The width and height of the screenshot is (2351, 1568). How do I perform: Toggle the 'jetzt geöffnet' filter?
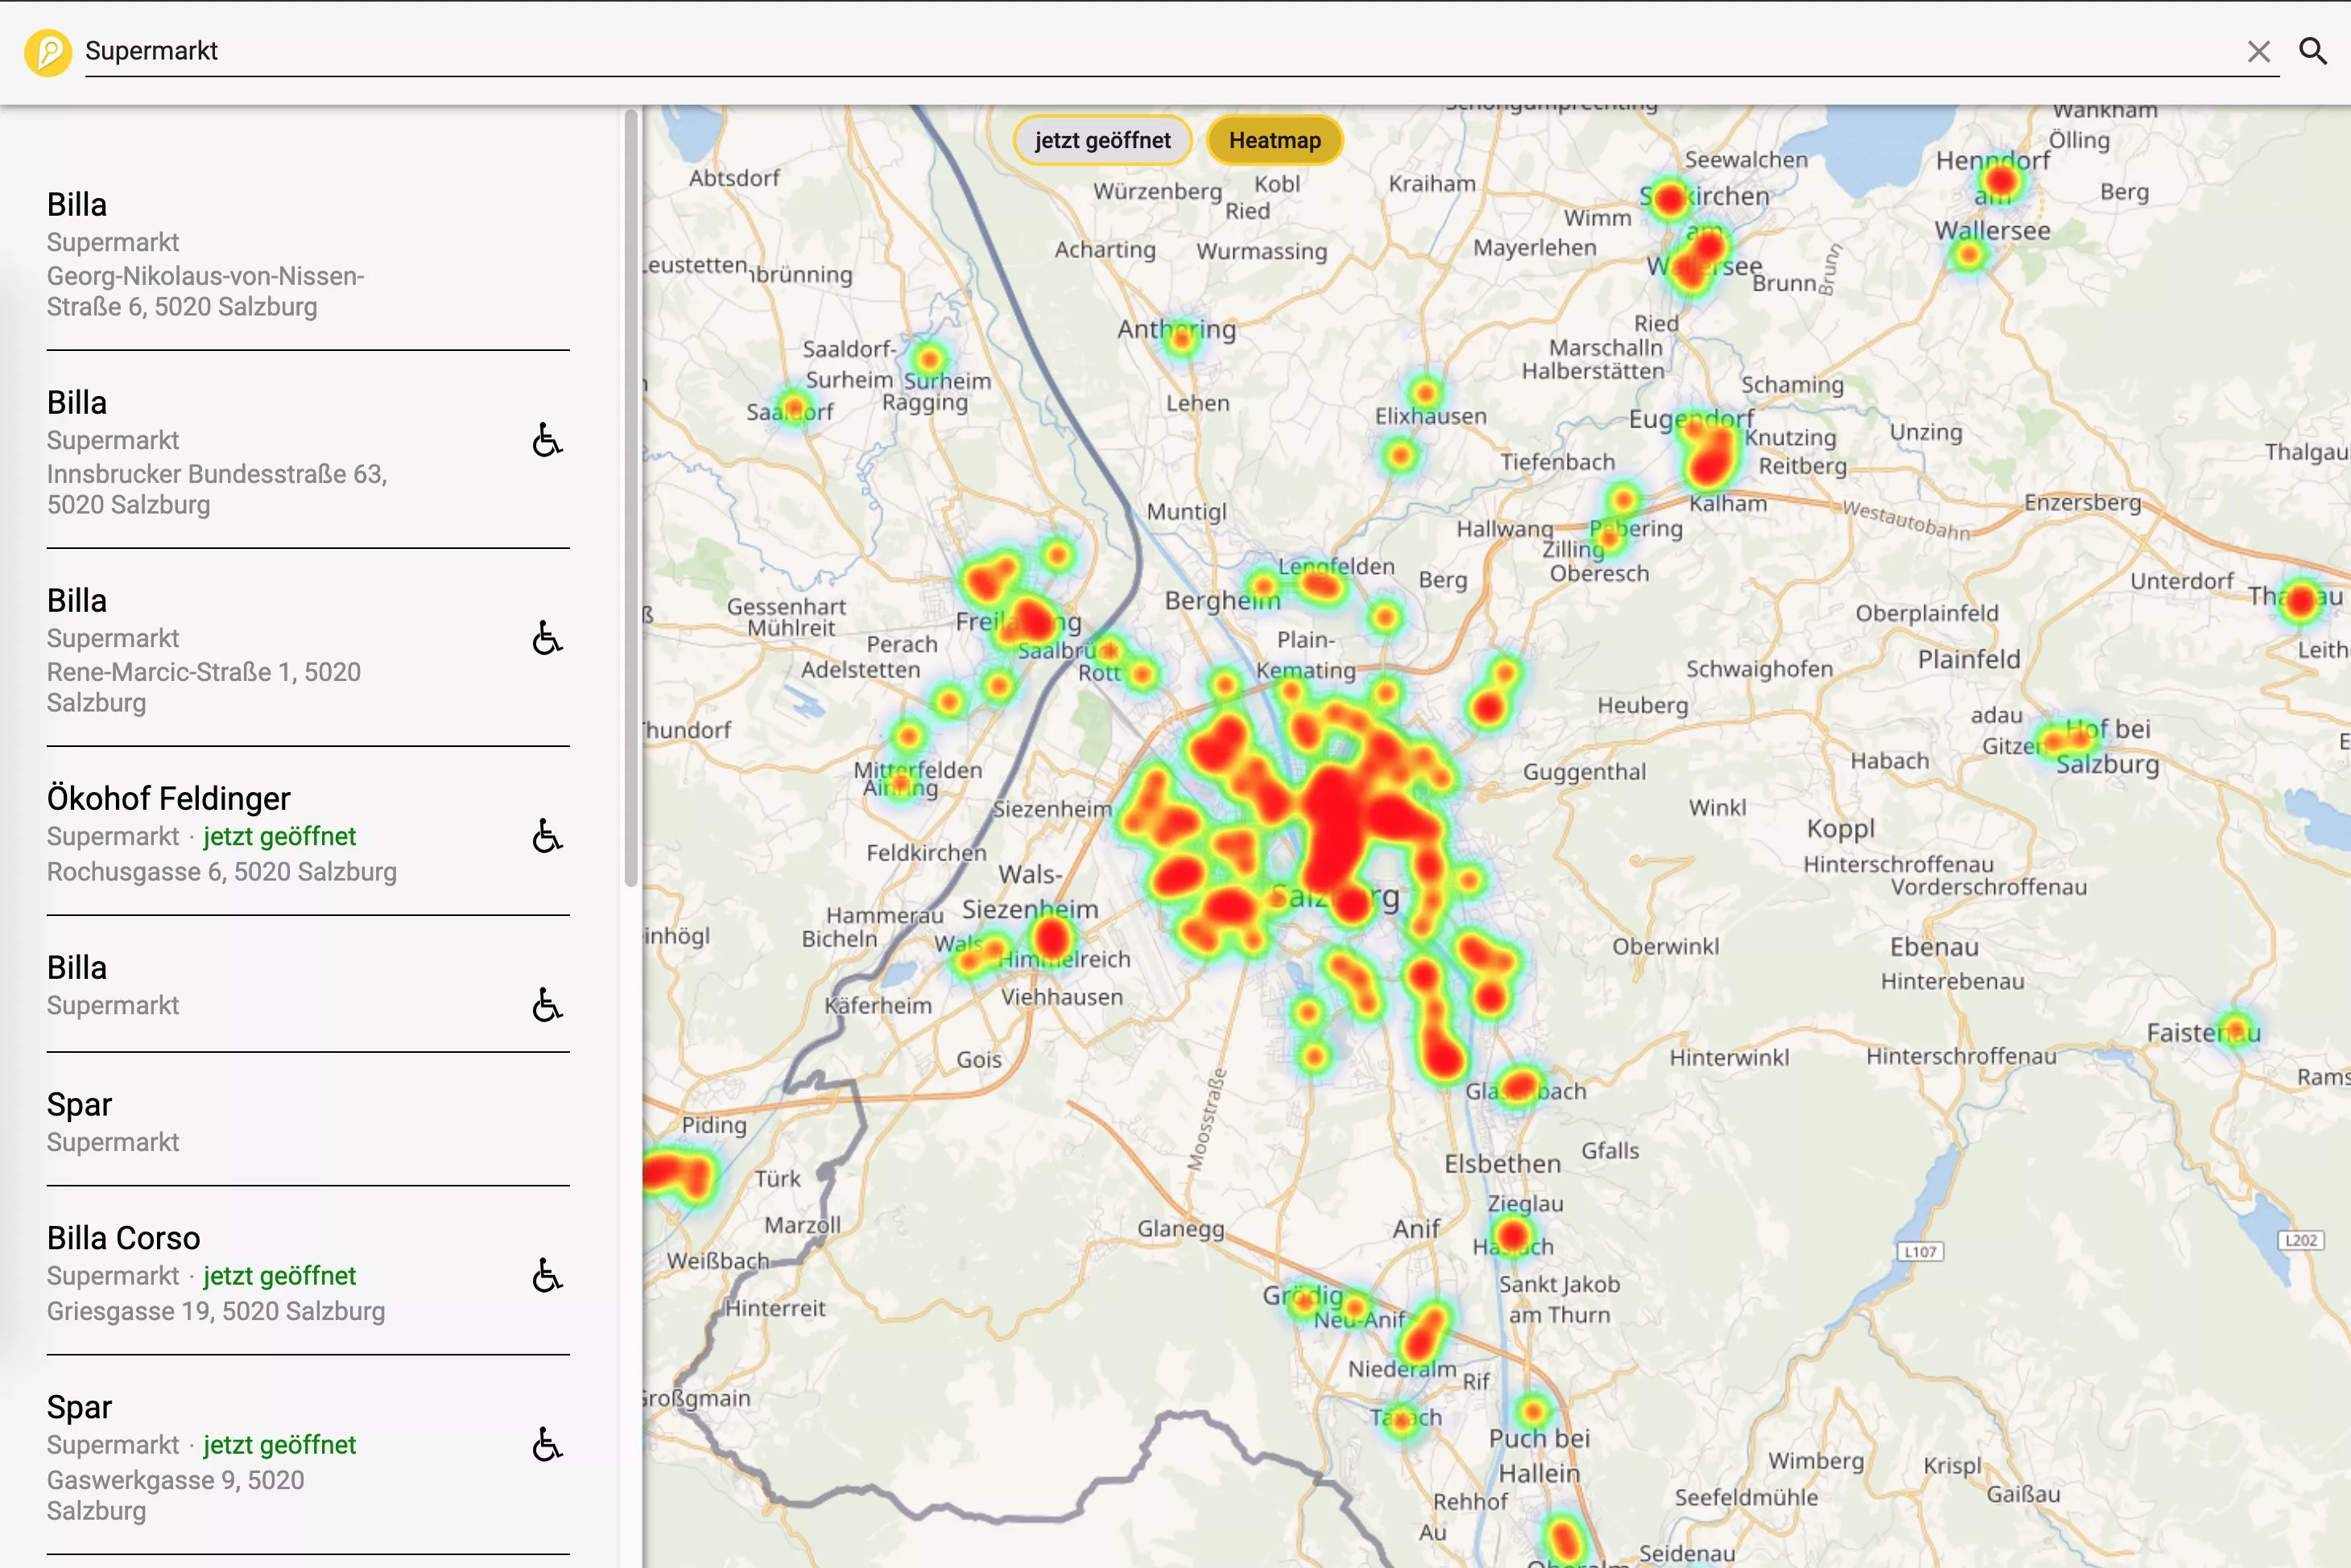point(1102,141)
